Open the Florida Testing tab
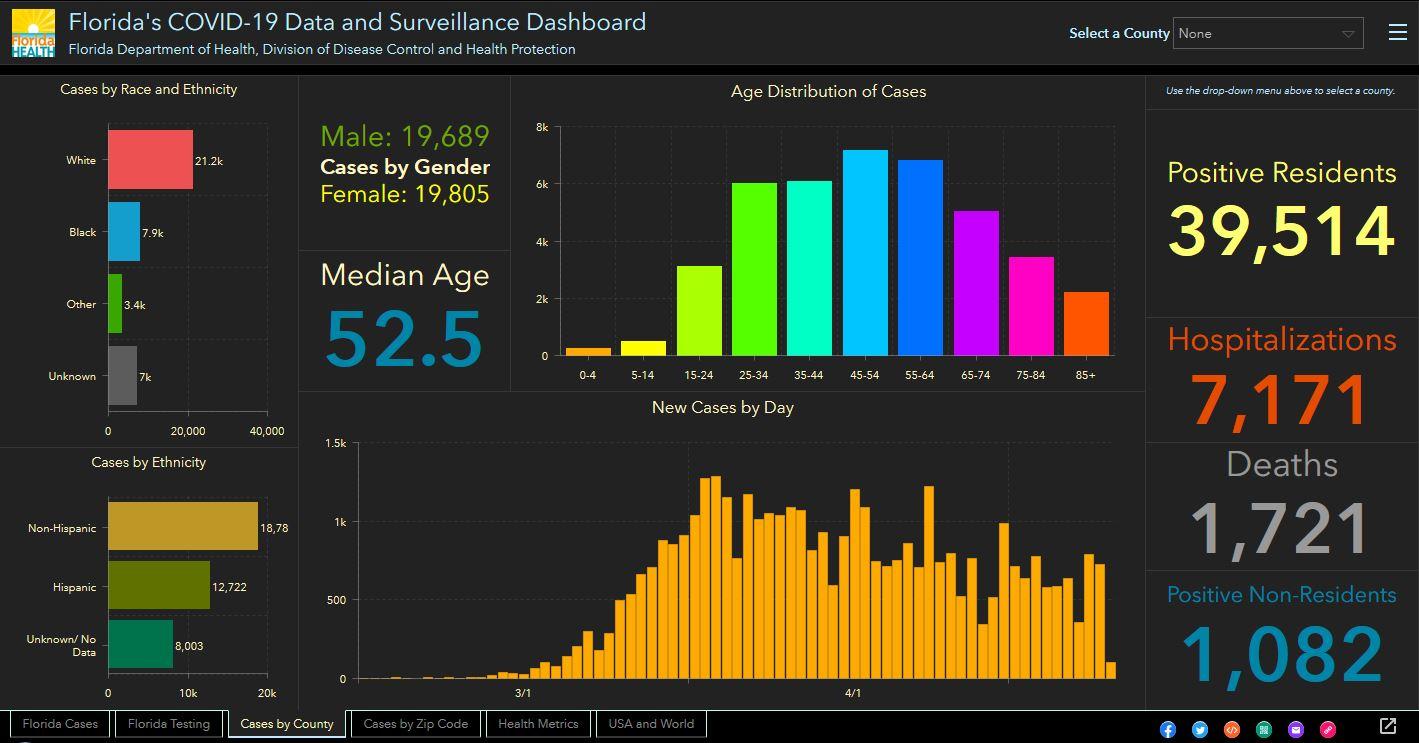 [169, 724]
